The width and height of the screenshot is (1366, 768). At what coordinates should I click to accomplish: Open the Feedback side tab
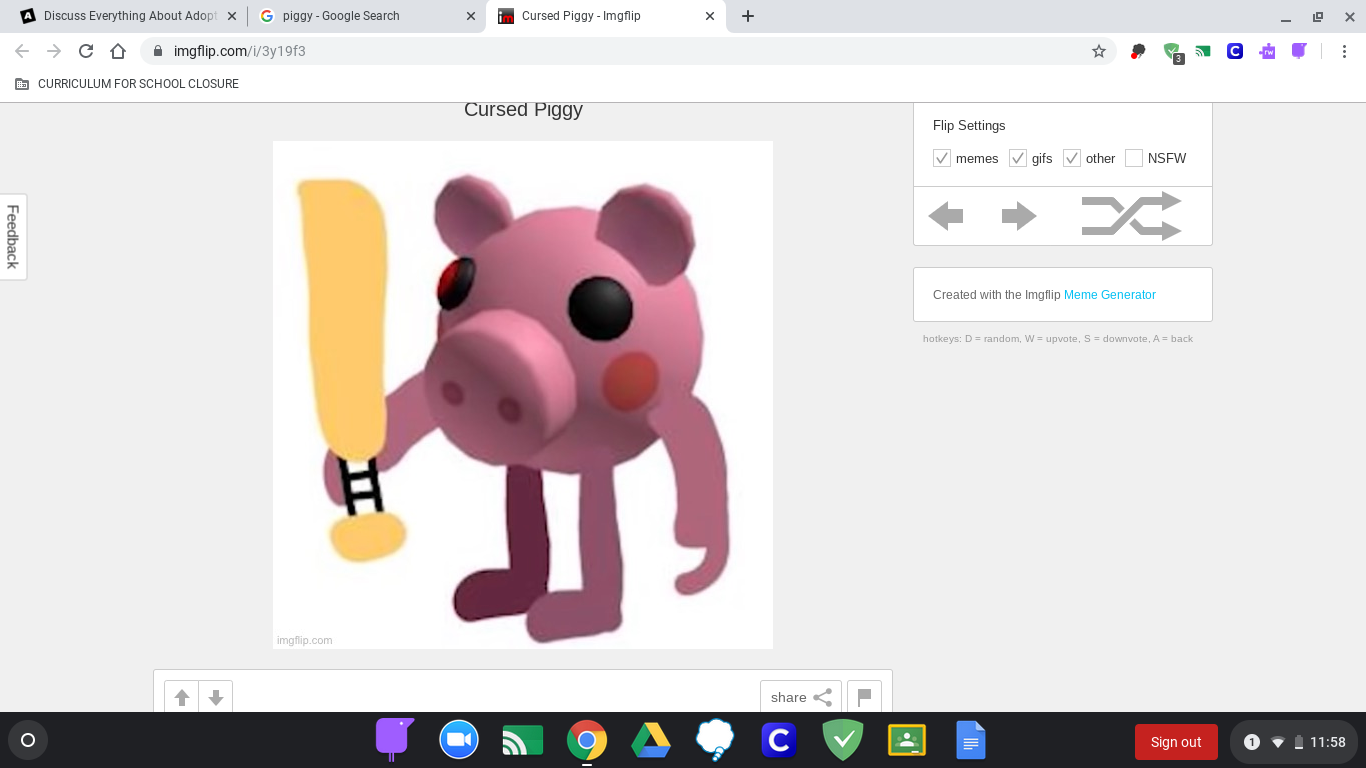pos(13,237)
